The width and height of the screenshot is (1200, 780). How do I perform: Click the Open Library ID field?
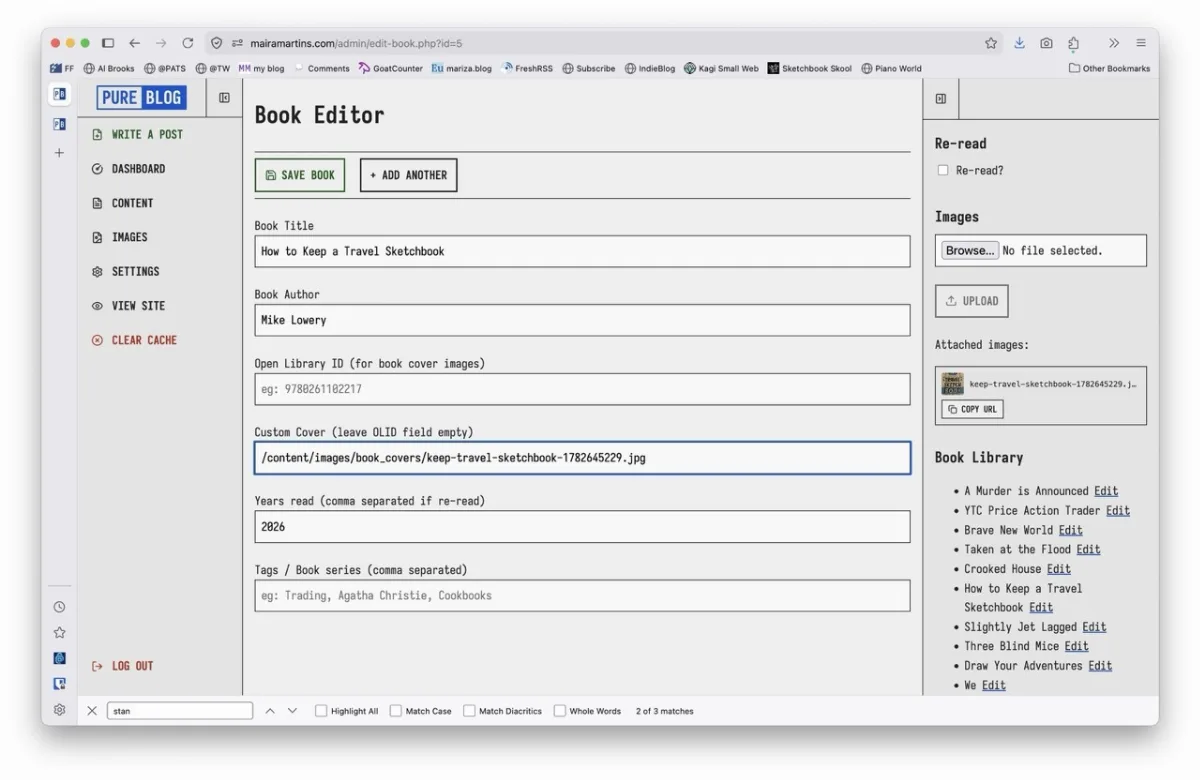coord(582,389)
